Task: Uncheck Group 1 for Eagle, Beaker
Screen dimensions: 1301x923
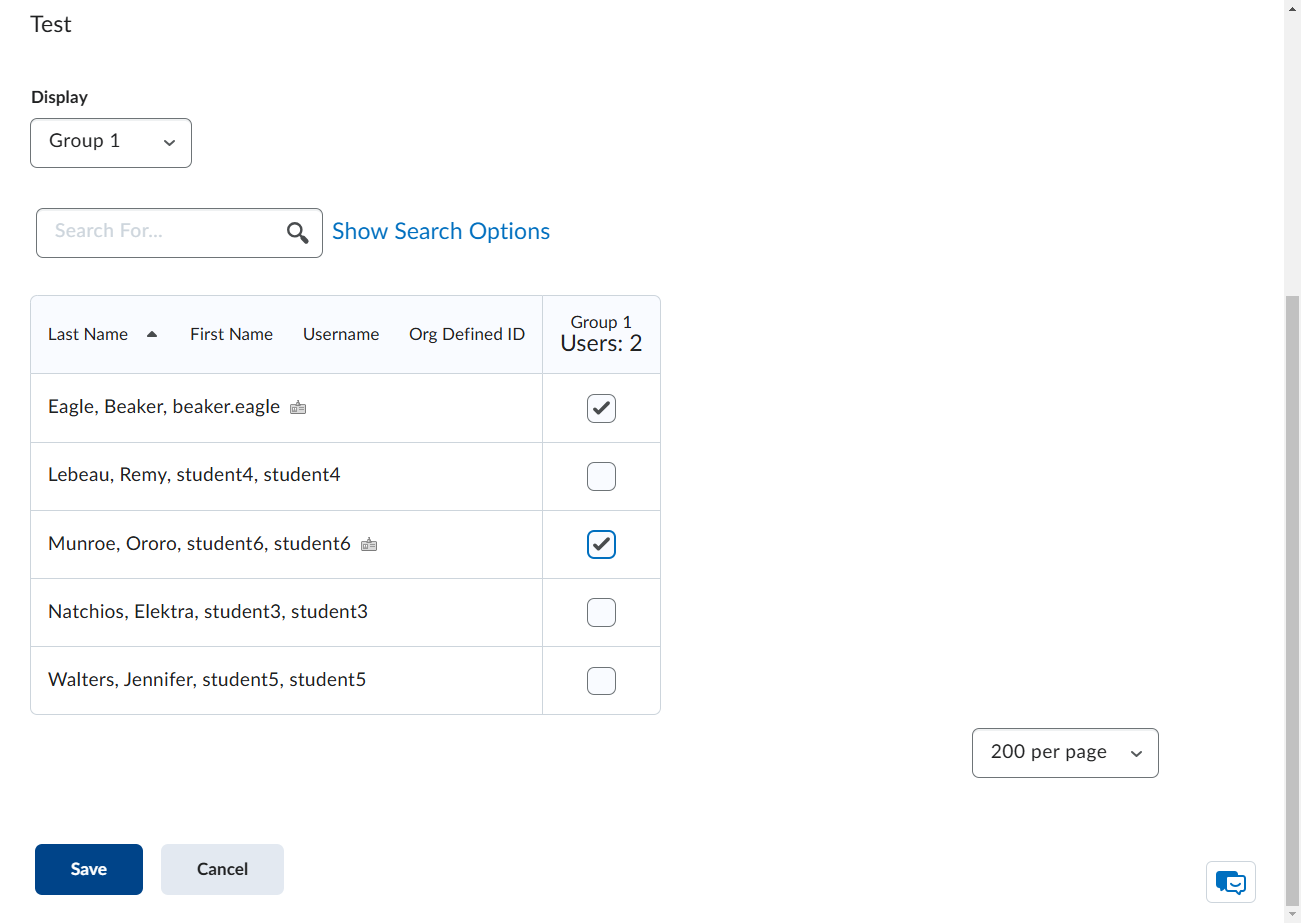Action: (x=601, y=408)
